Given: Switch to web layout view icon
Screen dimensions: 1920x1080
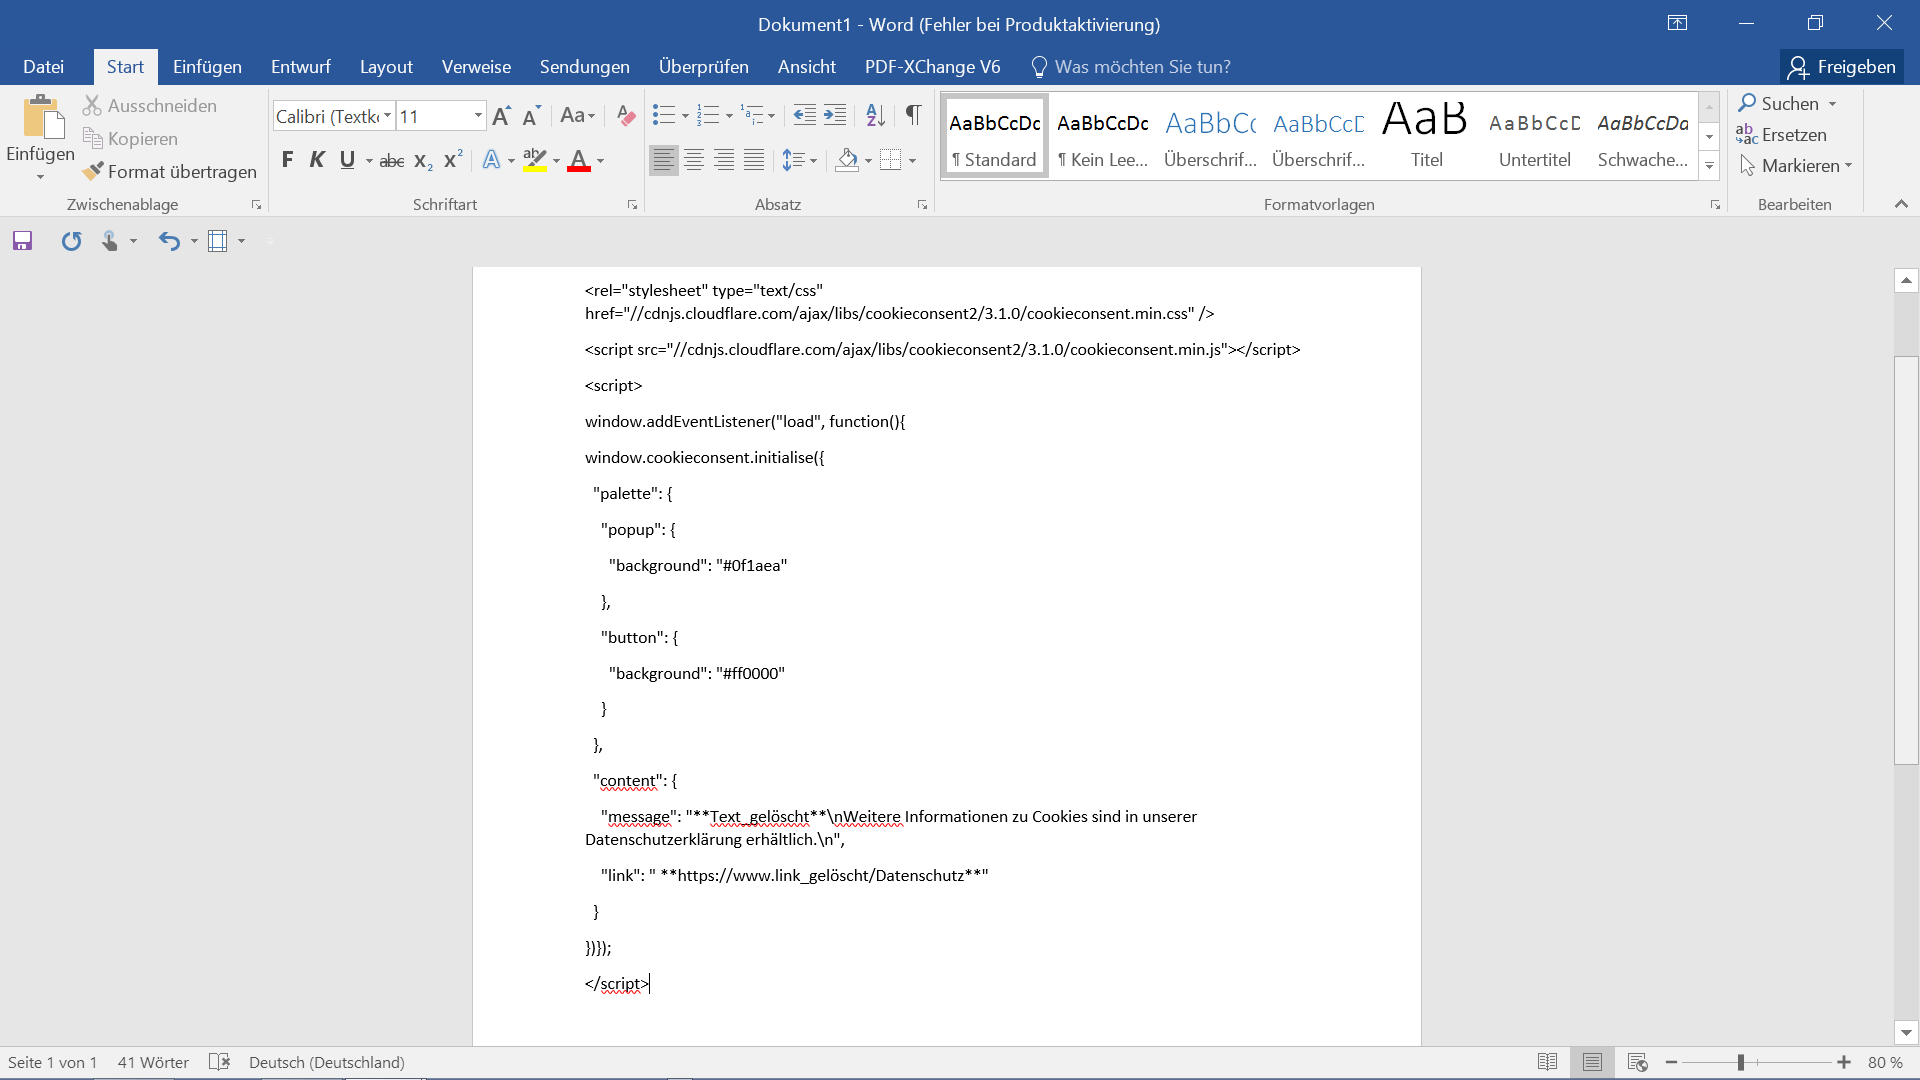Looking at the screenshot, I should (x=1637, y=1062).
